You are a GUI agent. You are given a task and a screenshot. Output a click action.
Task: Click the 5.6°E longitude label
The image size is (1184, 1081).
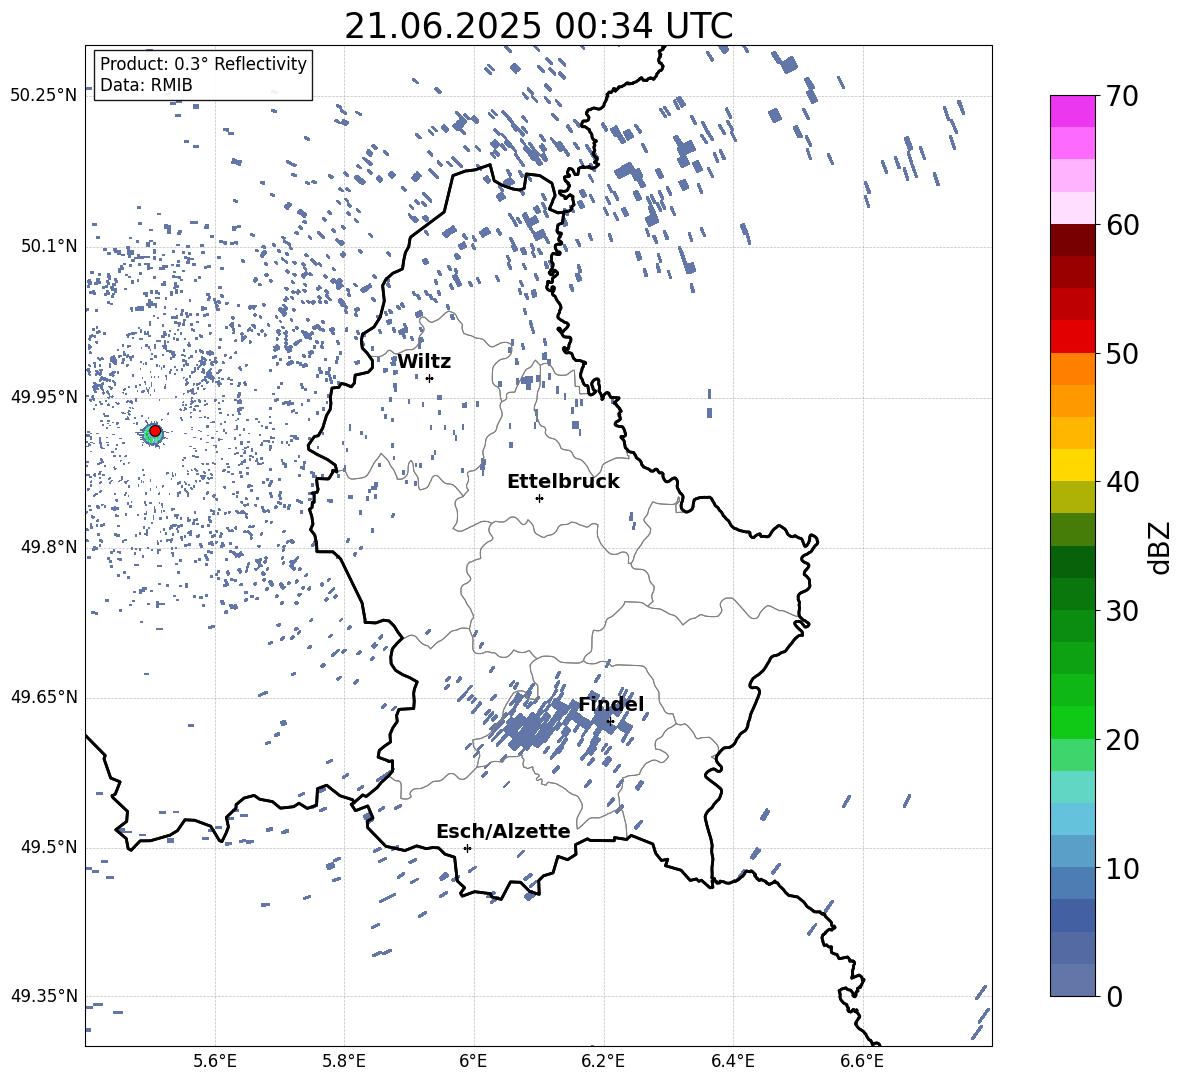click(215, 1061)
